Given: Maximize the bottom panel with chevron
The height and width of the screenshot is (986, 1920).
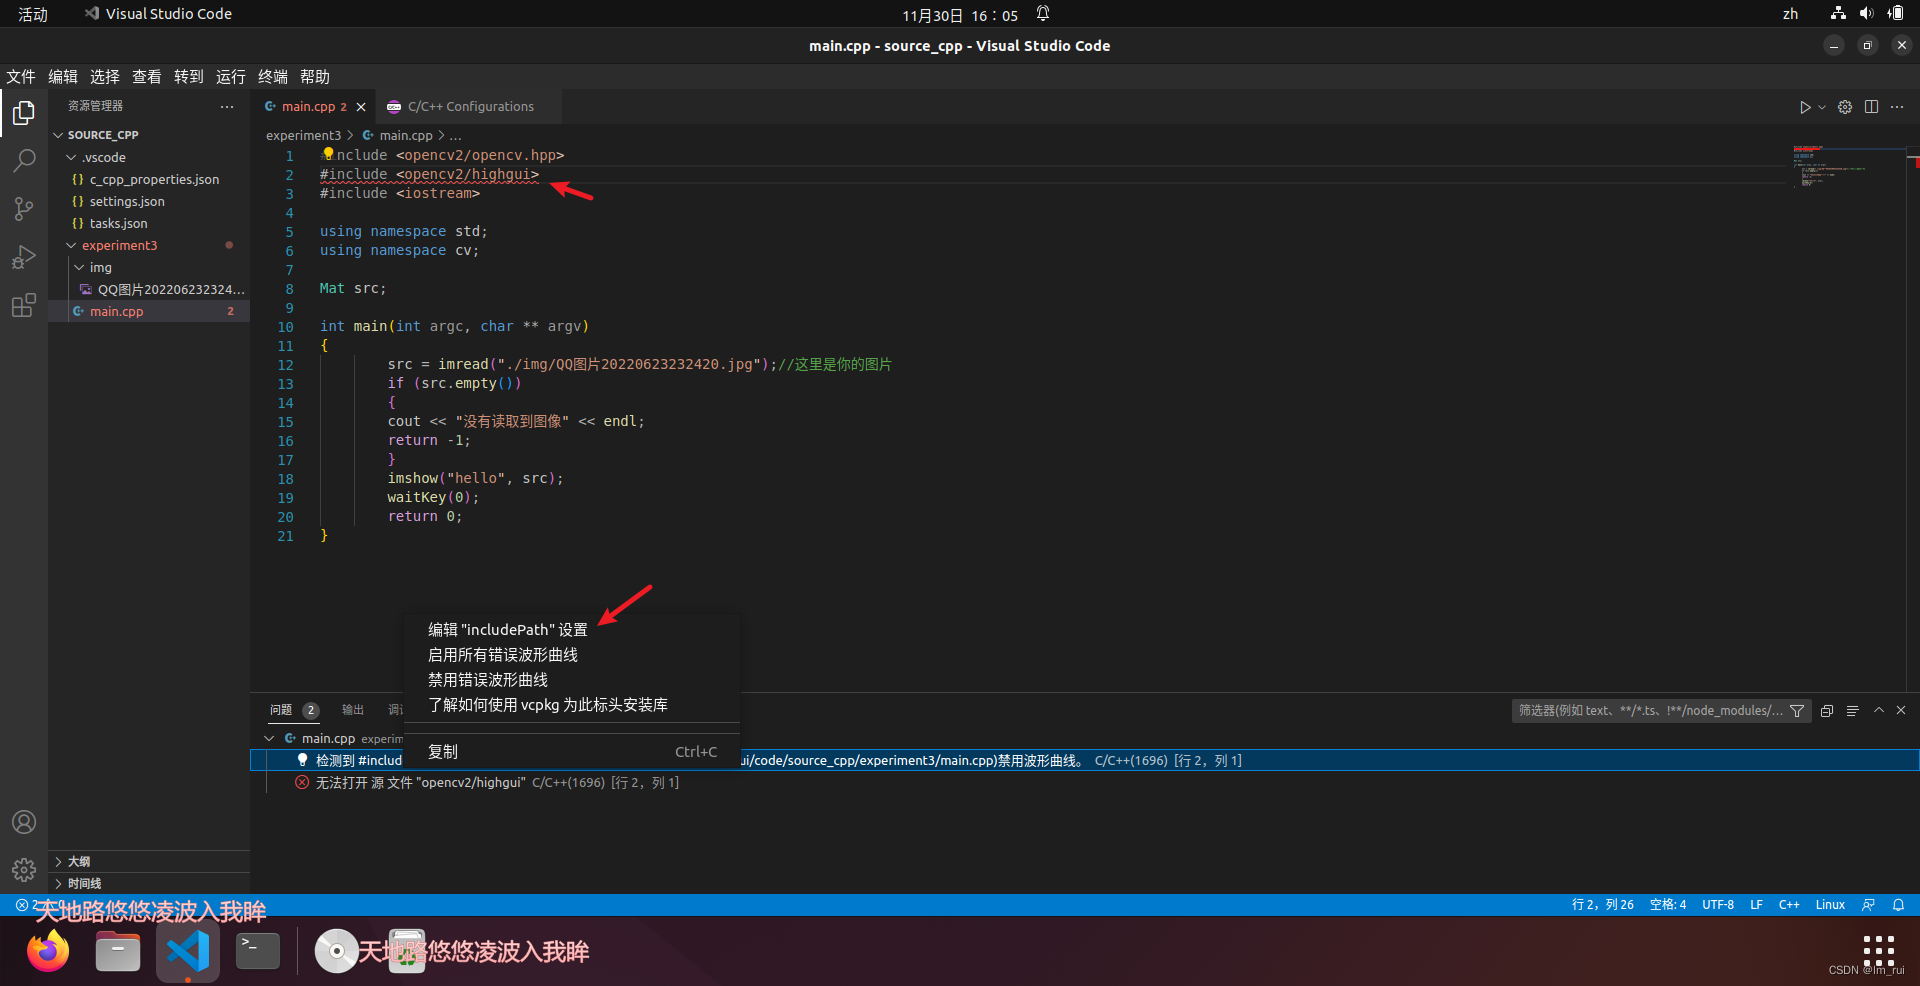Looking at the screenshot, I should click(x=1879, y=710).
